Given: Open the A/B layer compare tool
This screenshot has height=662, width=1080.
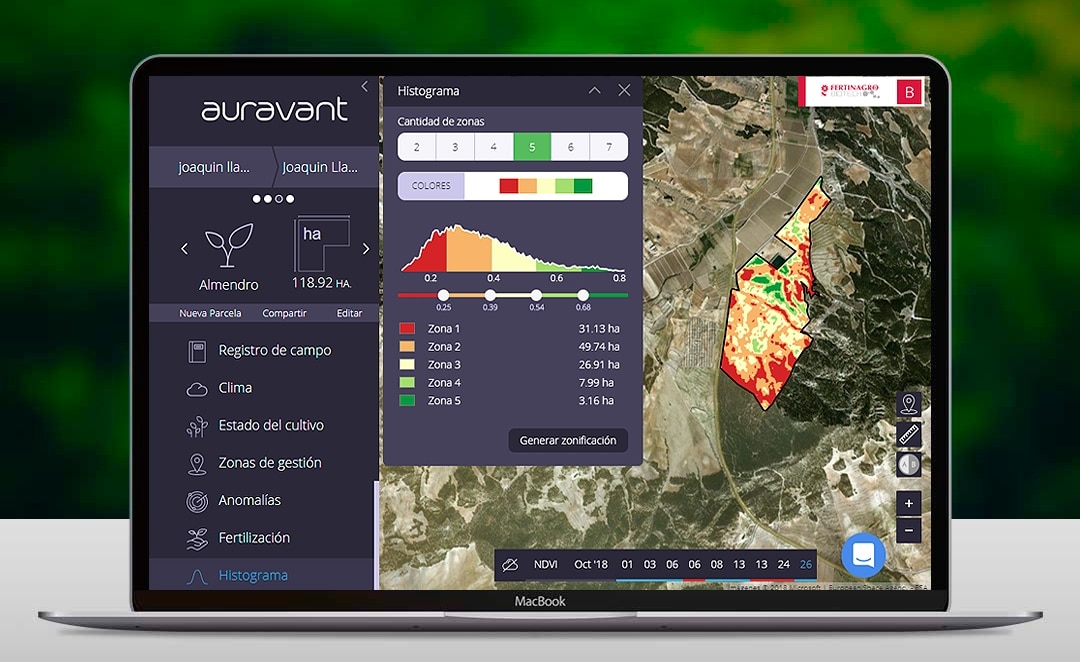Looking at the screenshot, I should tap(908, 464).
